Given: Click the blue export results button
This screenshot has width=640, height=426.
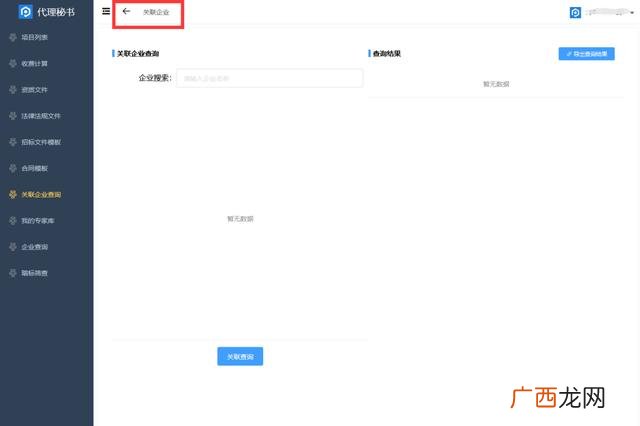Looking at the screenshot, I should coord(587,54).
